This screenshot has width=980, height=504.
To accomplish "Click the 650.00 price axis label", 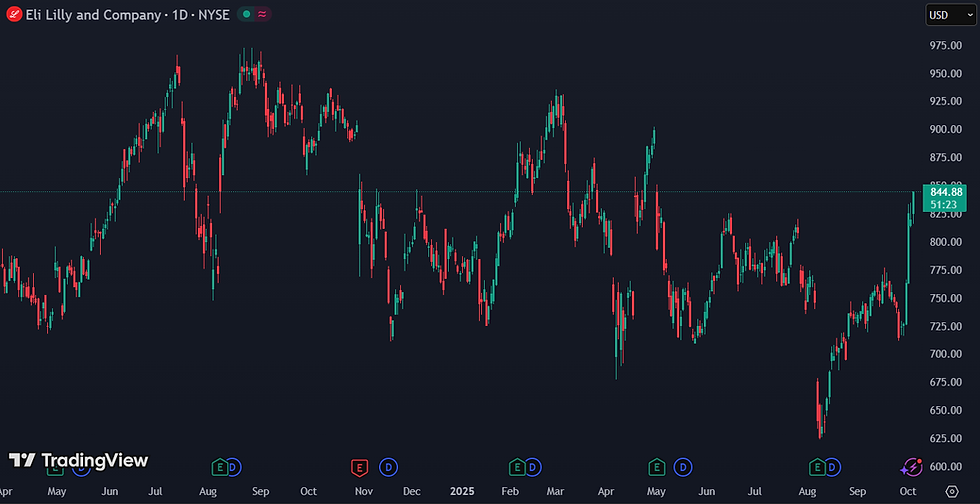I will tap(946, 410).
